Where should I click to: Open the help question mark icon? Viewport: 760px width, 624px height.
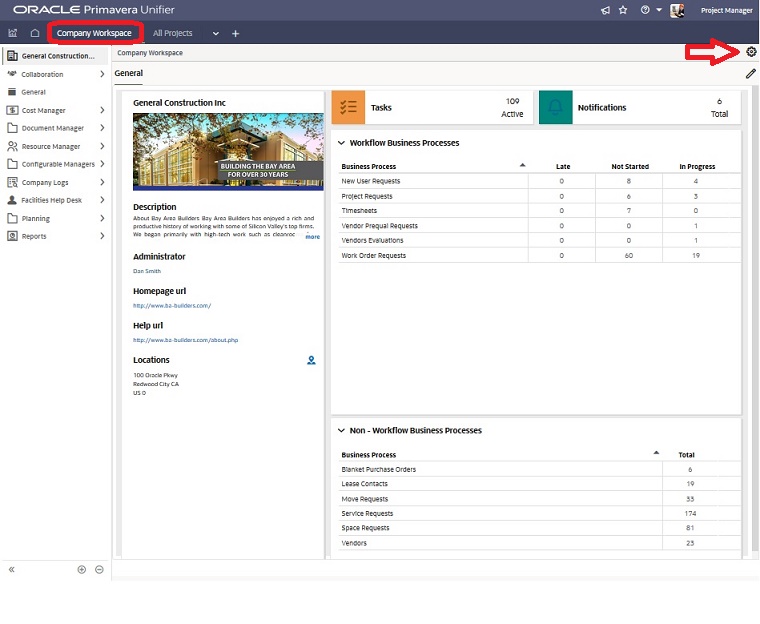pyautogui.click(x=645, y=10)
